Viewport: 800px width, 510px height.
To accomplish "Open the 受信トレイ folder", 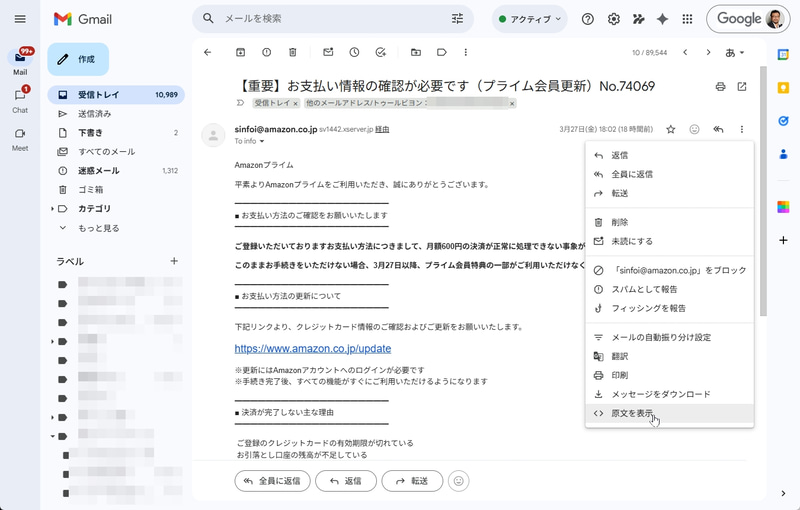I will coord(116,95).
